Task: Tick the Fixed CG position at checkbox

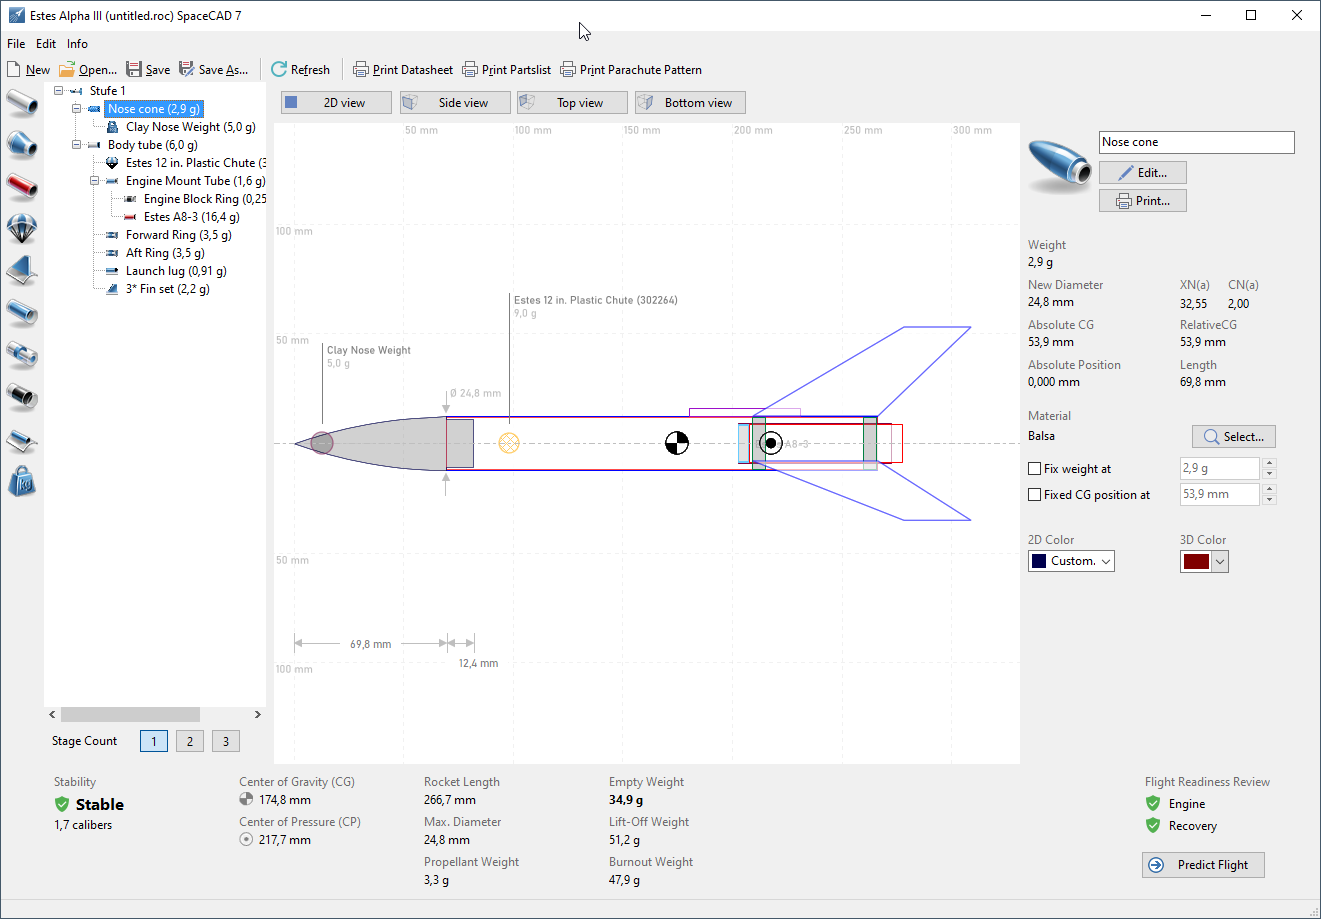Action: (x=1035, y=494)
